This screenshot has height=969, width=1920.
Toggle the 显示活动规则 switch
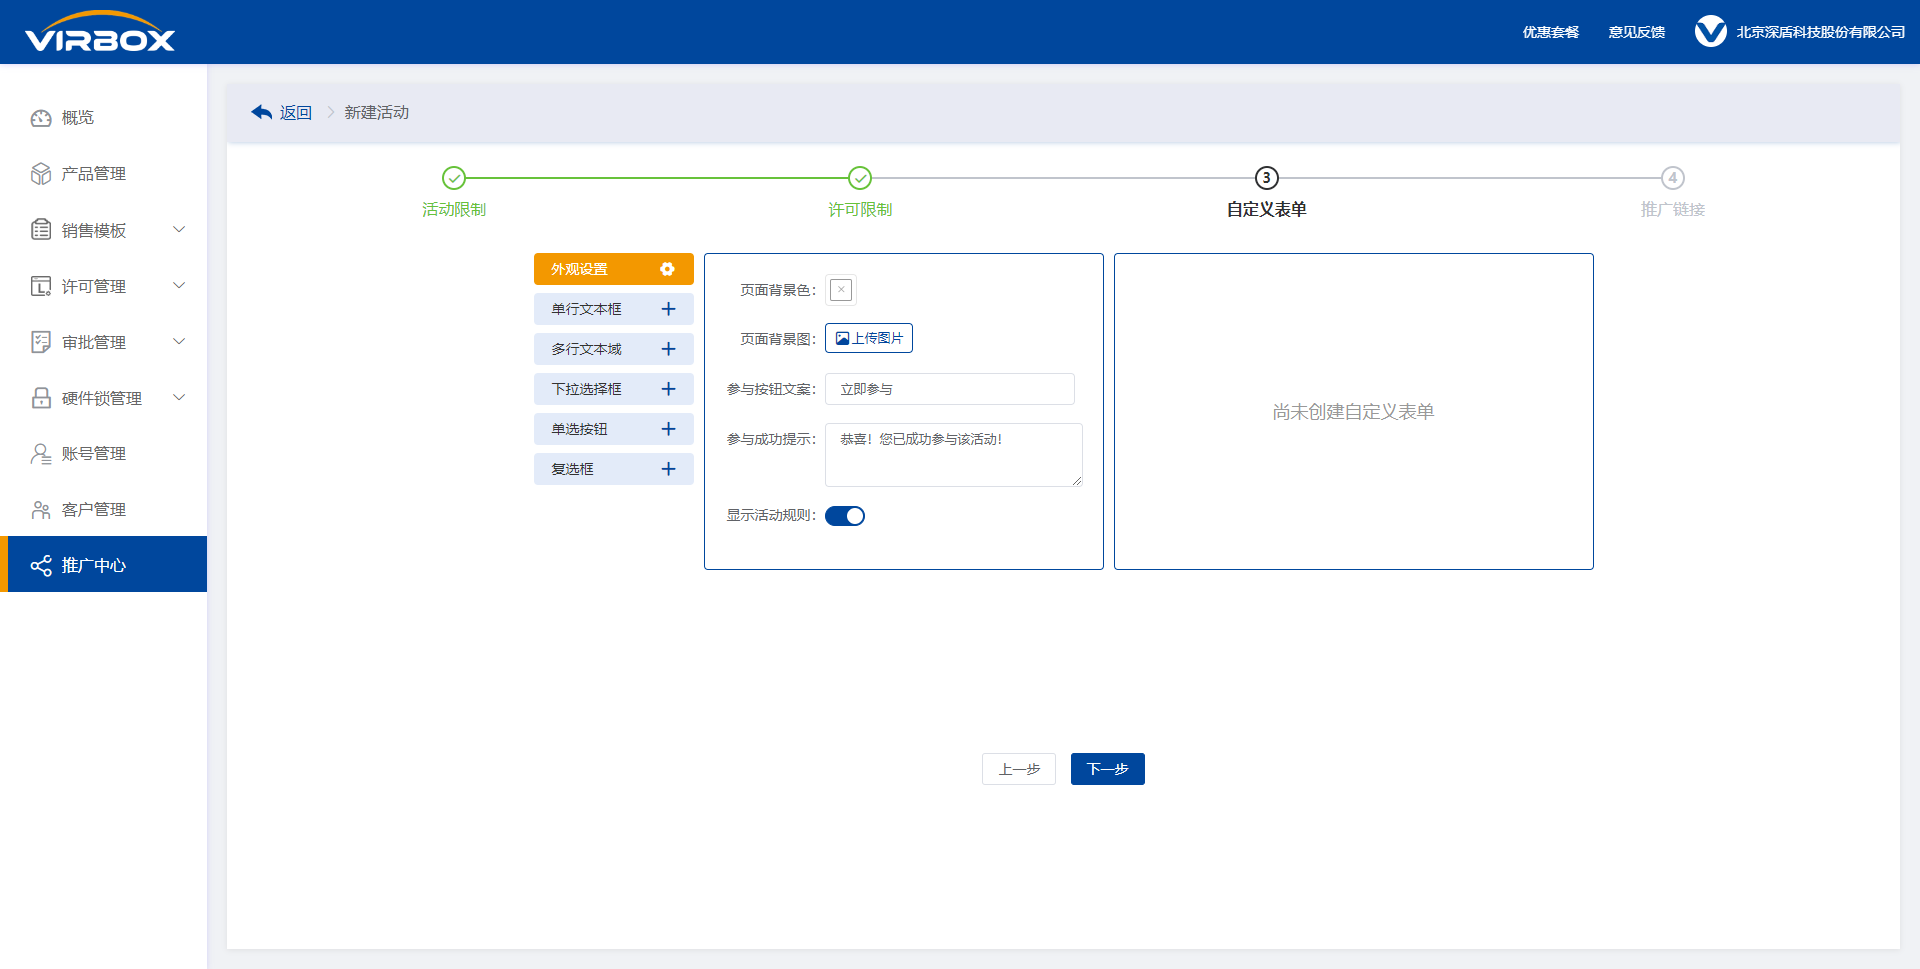(845, 516)
